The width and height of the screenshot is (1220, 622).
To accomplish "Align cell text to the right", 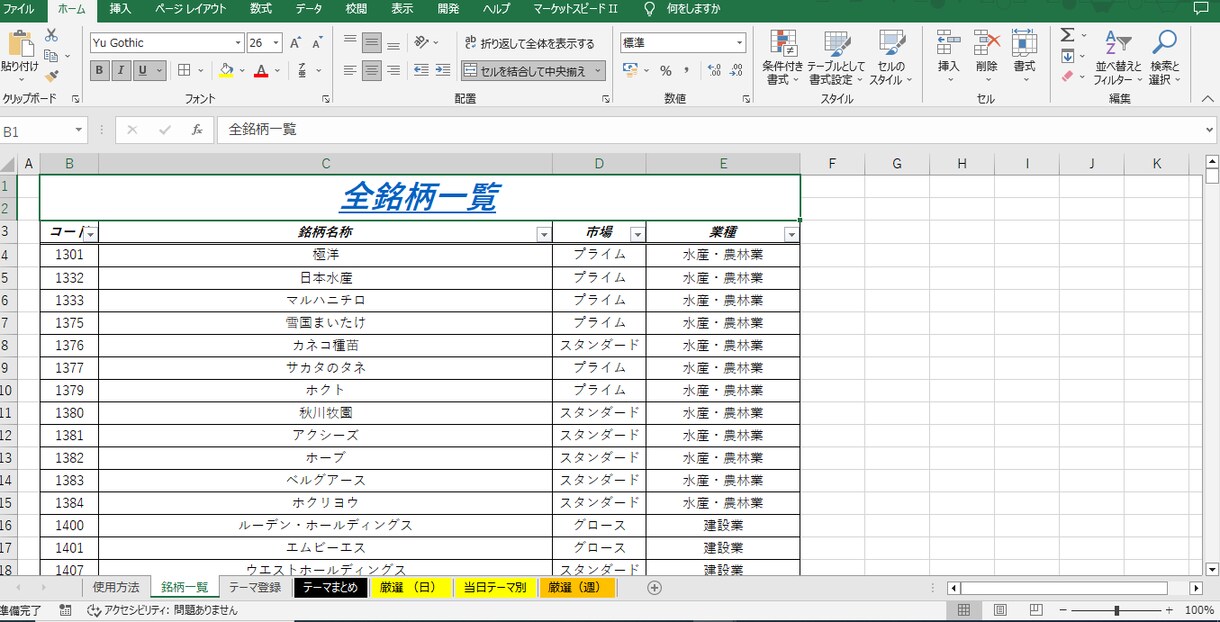I will click(394, 70).
